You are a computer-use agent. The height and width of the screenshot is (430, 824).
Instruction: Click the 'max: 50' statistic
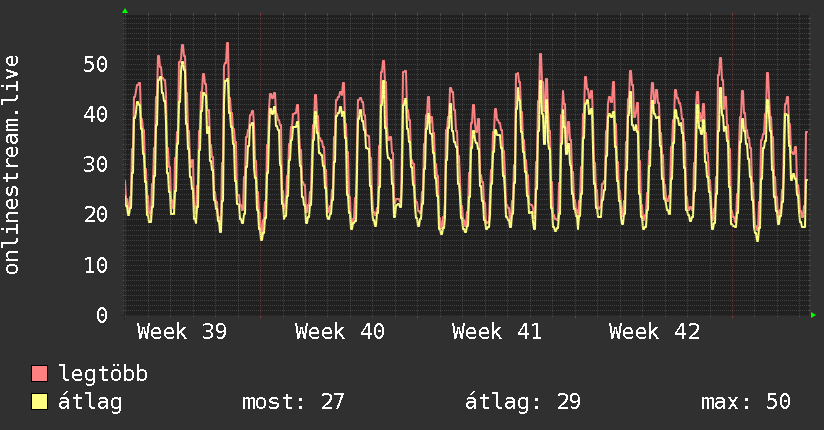pos(746,402)
